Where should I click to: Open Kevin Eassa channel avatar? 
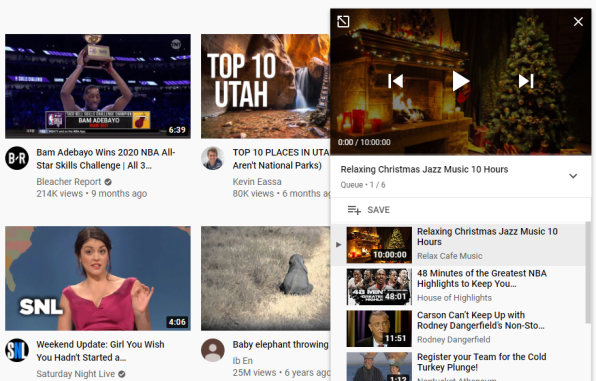pyautogui.click(x=212, y=158)
